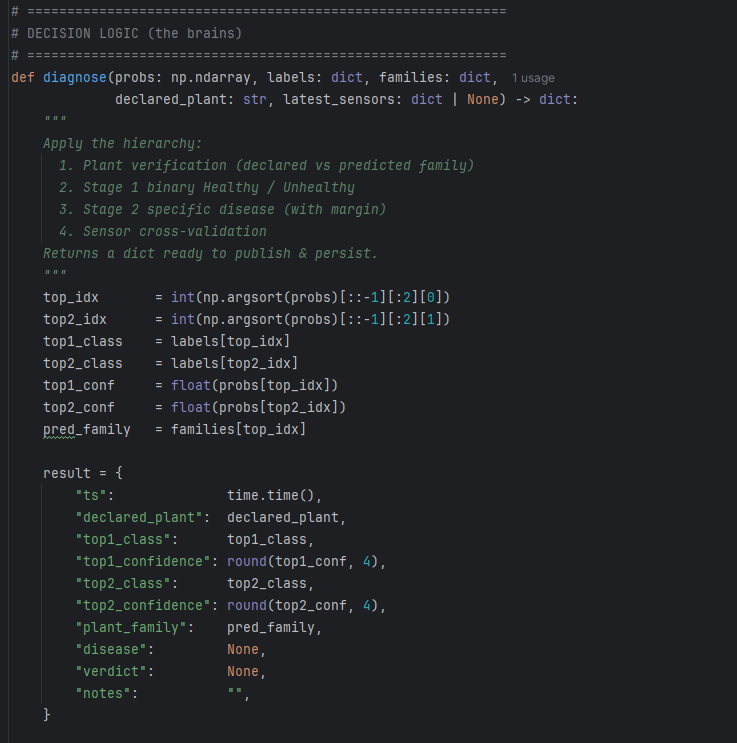Click the None value for "disease"
737x743 pixels.
coord(243,649)
